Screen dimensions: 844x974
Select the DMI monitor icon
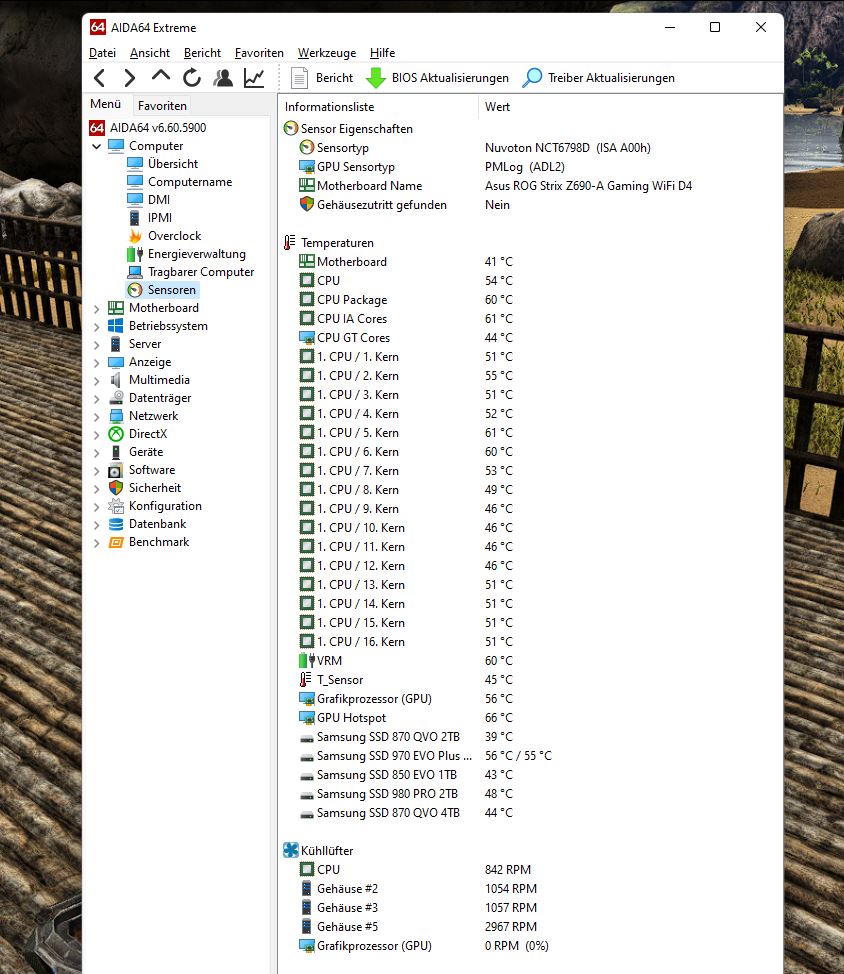tap(135, 199)
